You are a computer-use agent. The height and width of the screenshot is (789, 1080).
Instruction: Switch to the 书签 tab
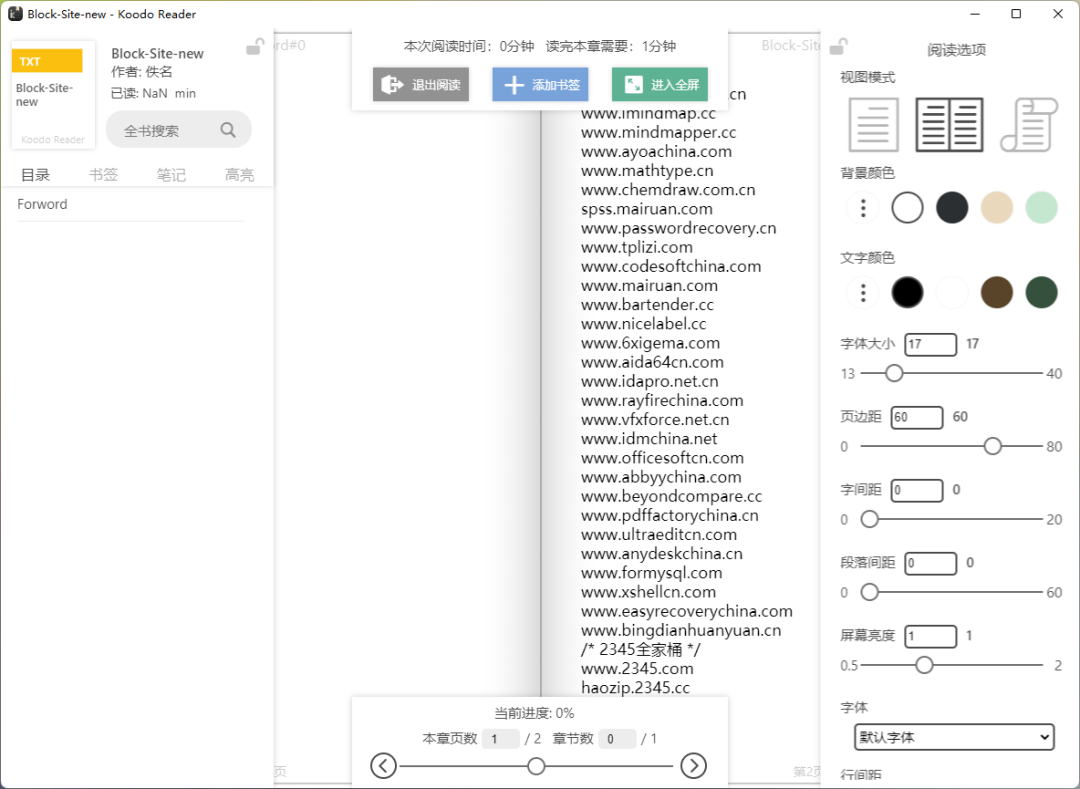click(103, 174)
